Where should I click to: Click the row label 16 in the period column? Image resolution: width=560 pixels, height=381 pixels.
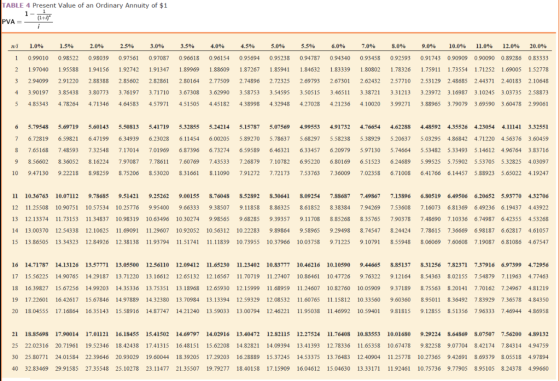(x=15, y=265)
